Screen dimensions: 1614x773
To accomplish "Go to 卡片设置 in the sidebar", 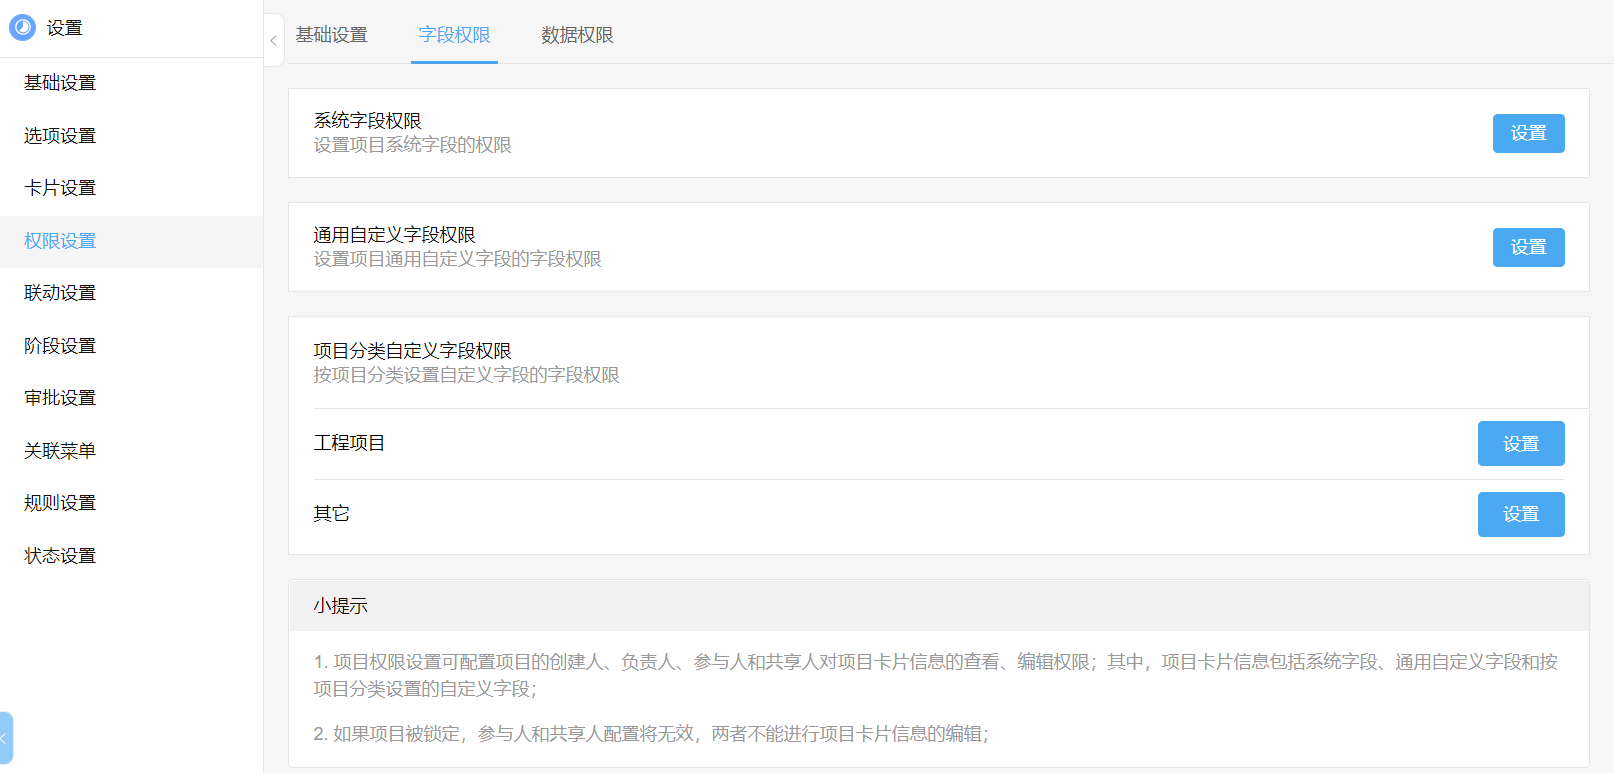I will pos(60,188).
